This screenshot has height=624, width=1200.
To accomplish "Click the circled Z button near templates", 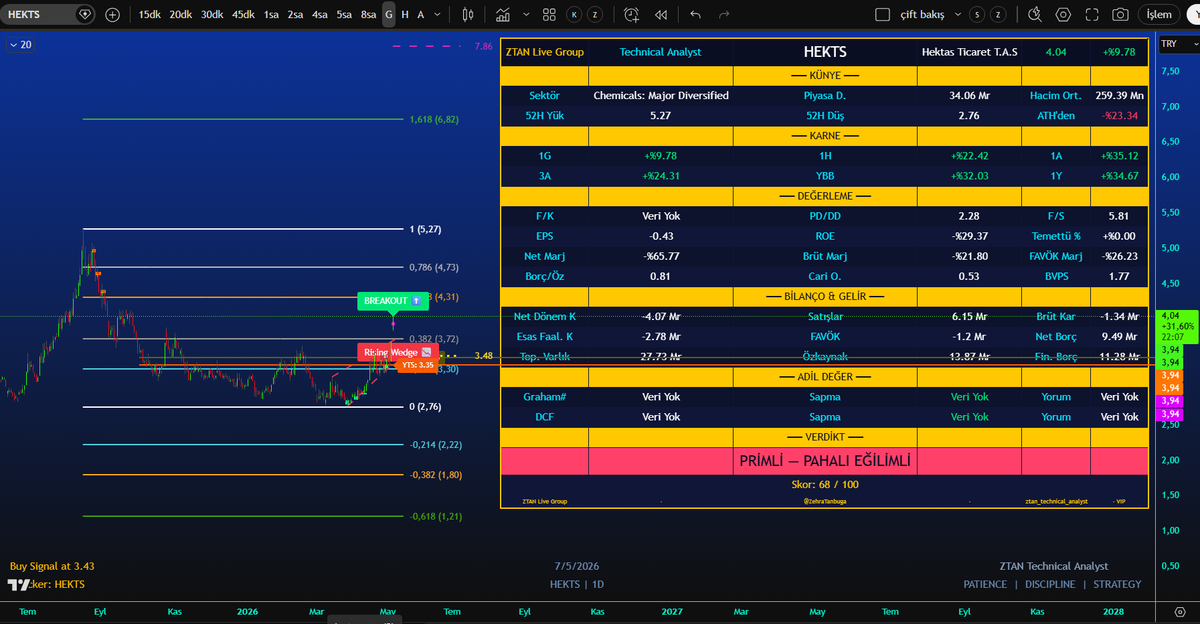I will tap(595, 15).
